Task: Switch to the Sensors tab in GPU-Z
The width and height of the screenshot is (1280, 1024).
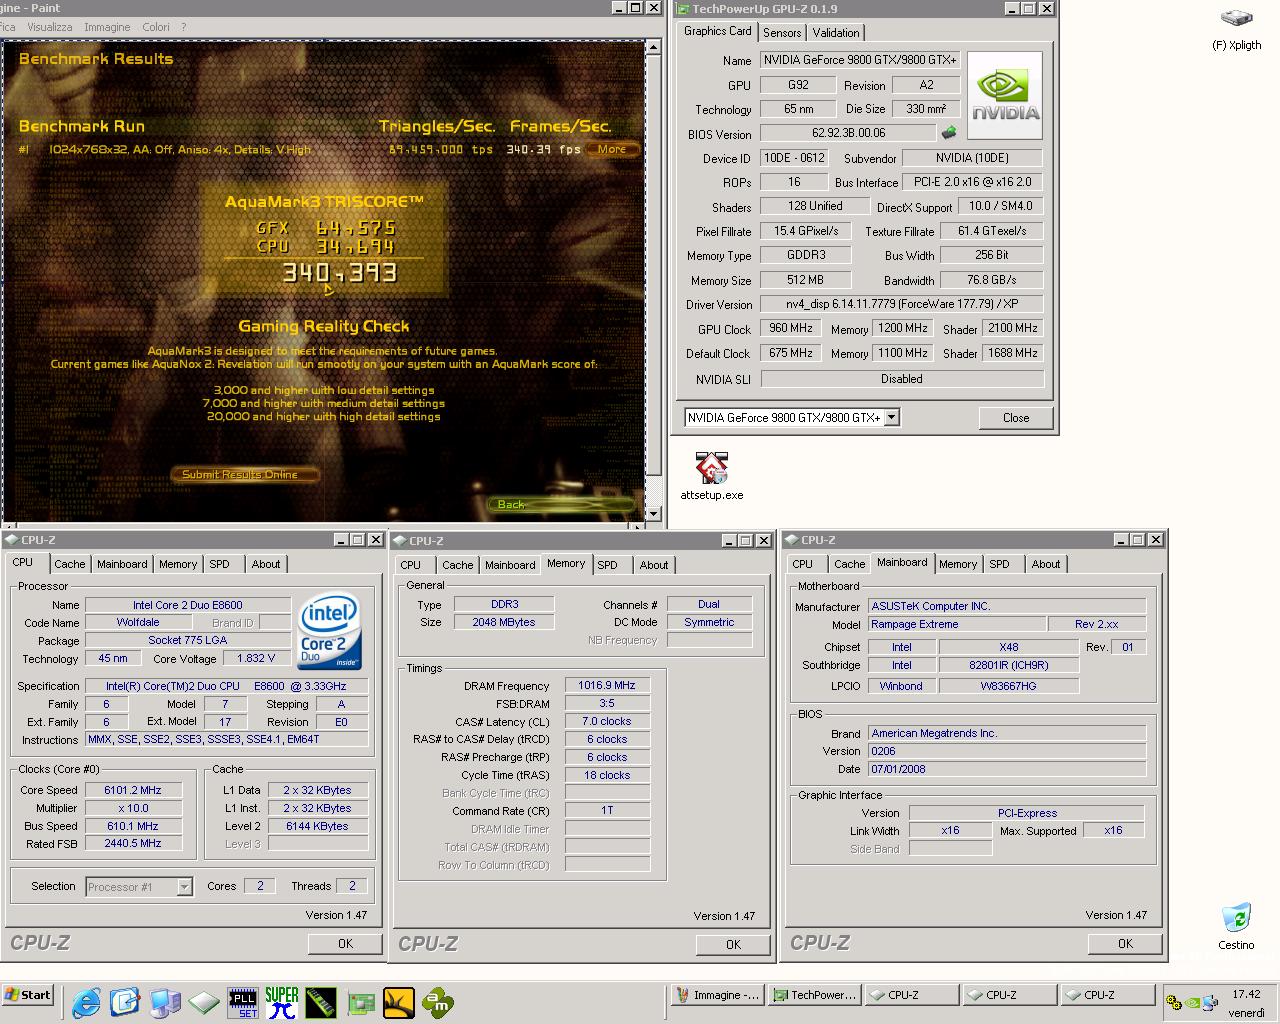Action: [x=782, y=33]
